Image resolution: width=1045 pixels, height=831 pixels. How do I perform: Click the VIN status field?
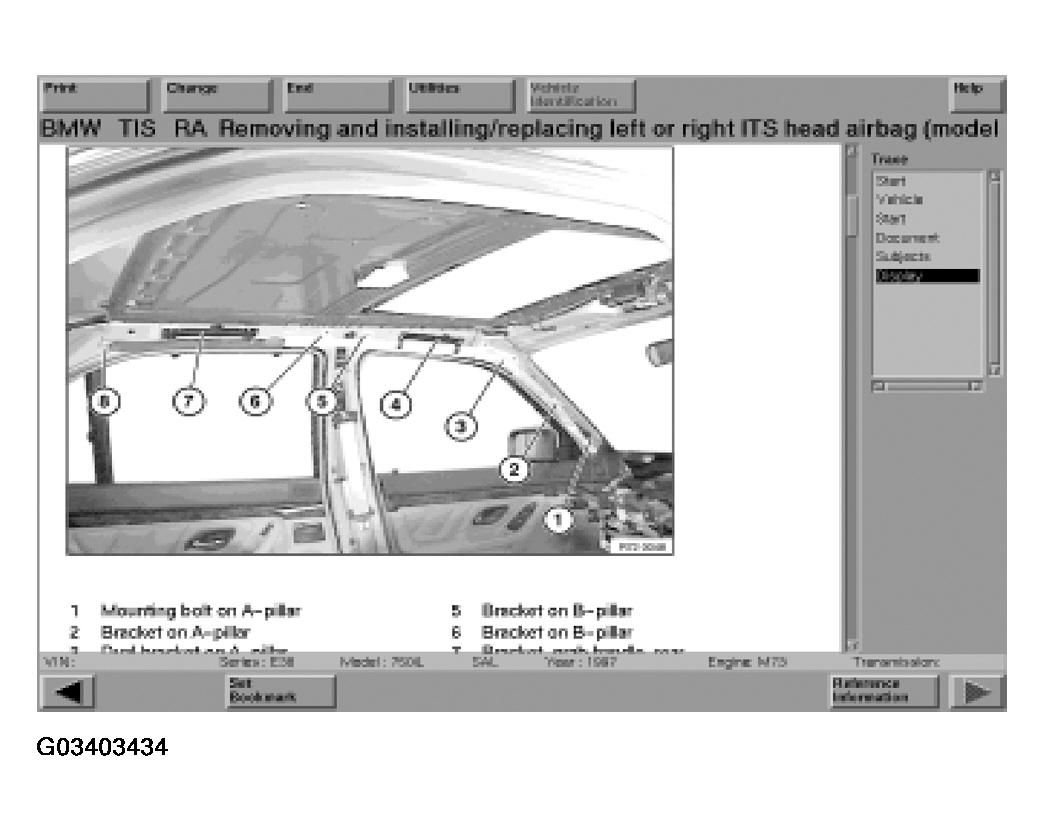(59, 662)
